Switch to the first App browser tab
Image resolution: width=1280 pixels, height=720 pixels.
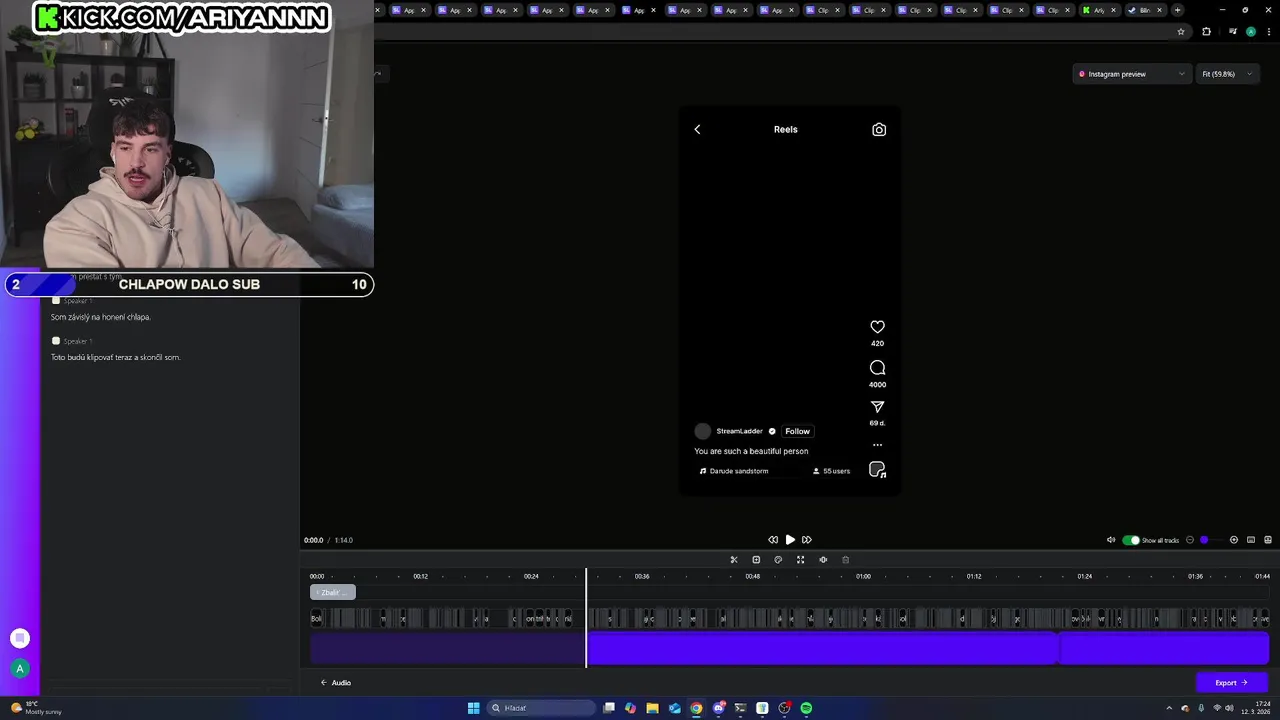point(410,10)
